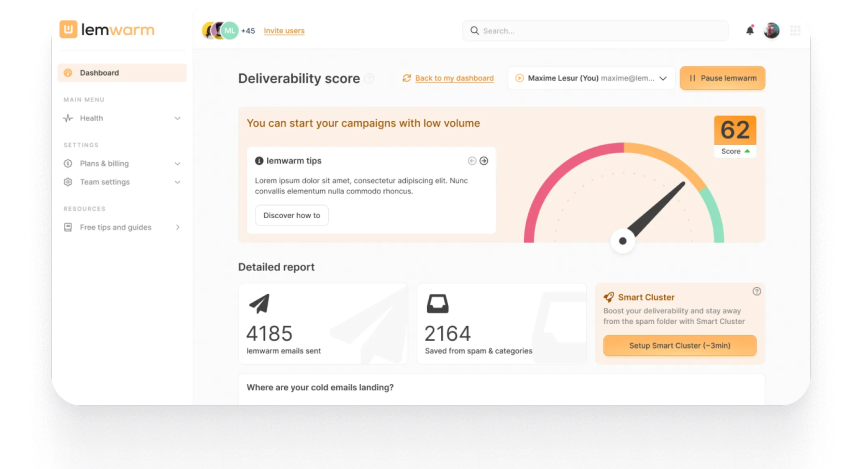The image size is (857, 469).
Task: Click the Team settings gear icon
Action: (x=68, y=182)
